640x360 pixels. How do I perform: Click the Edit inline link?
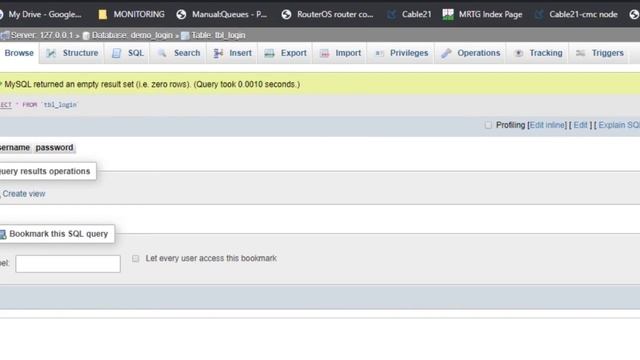pyautogui.click(x=548, y=125)
